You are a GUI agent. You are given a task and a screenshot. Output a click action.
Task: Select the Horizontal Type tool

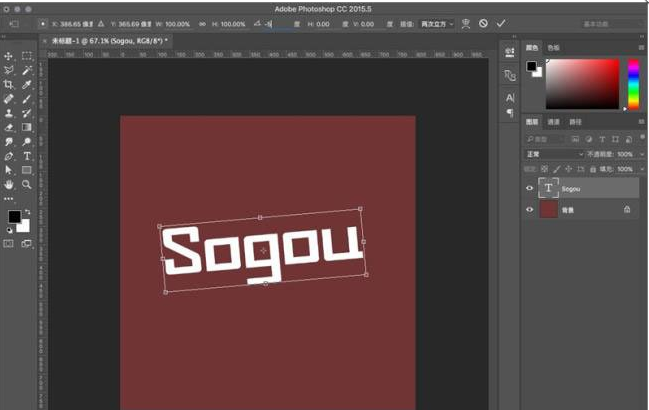(27, 156)
